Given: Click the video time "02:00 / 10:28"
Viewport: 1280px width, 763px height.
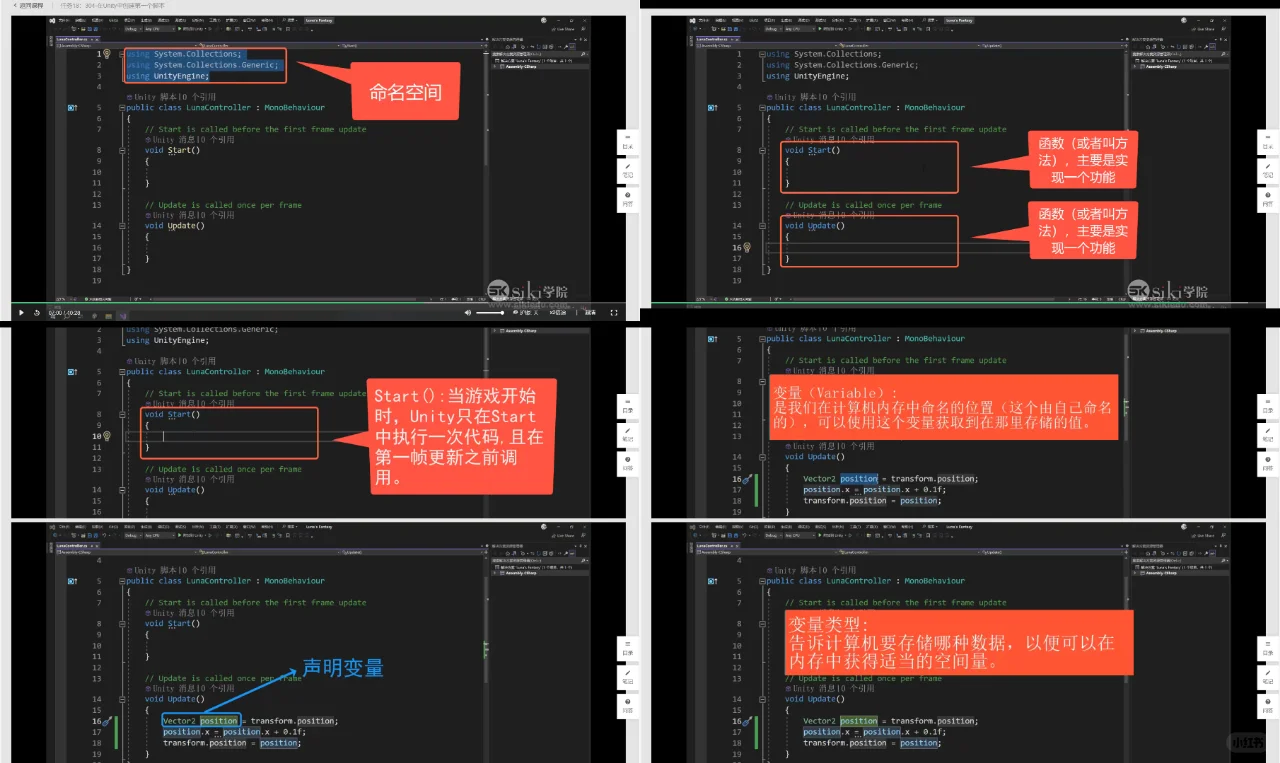Looking at the screenshot, I should pos(64,313).
